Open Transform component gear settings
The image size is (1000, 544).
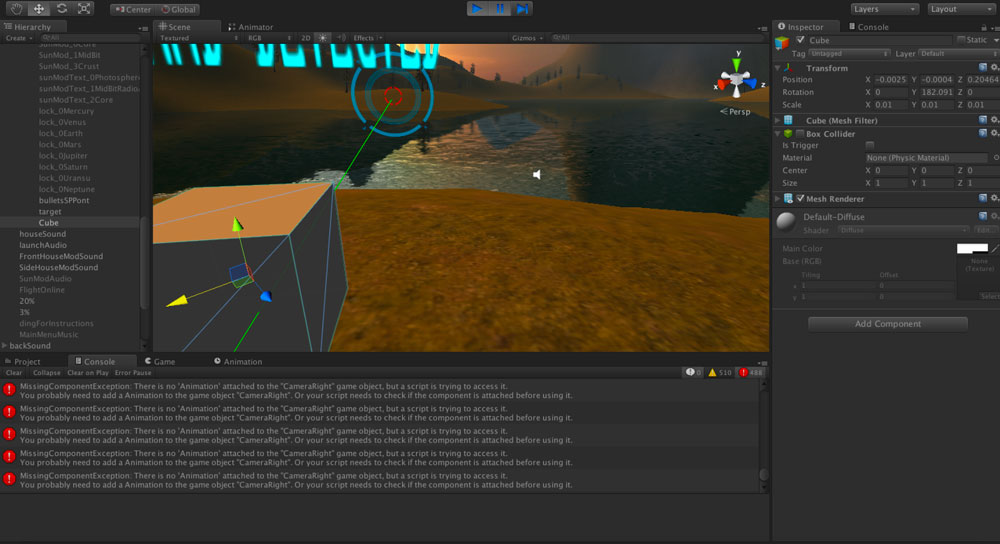[x=994, y=68]
